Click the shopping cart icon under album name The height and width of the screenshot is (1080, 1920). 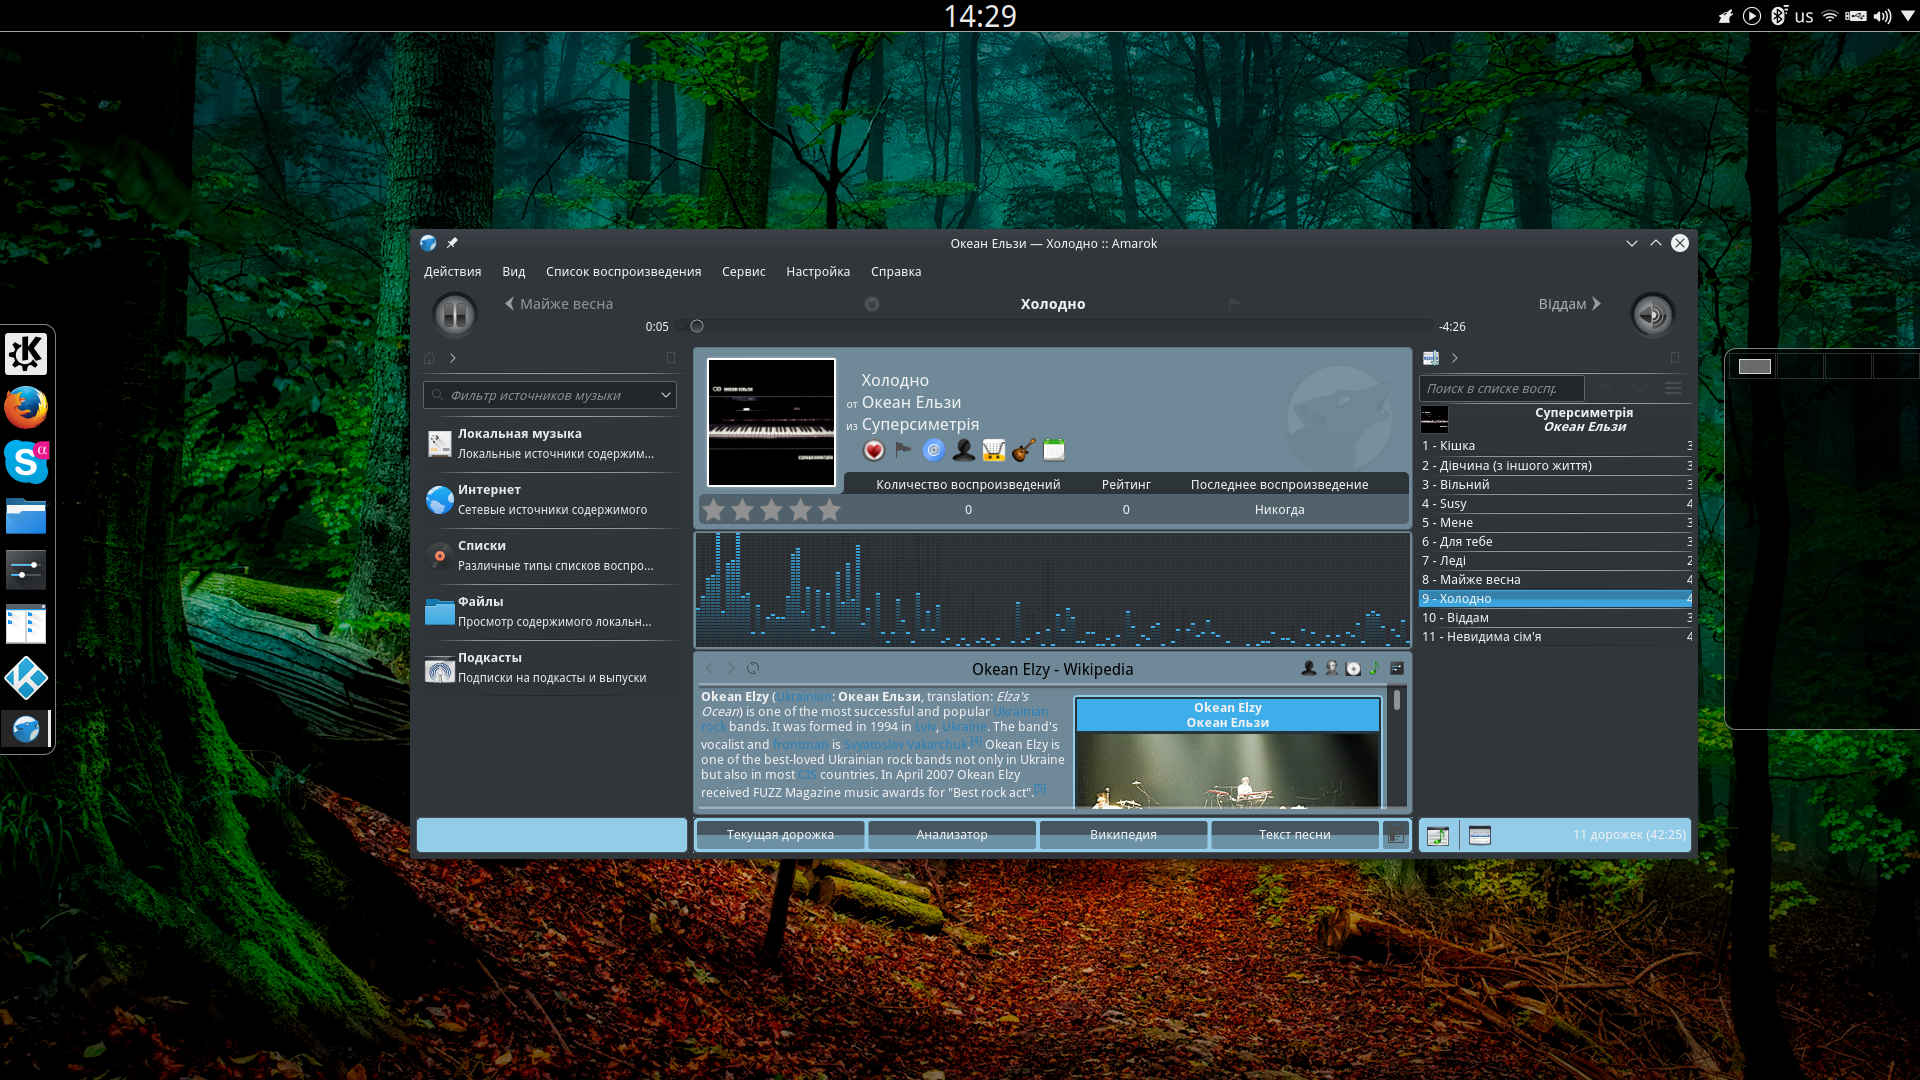[x=993, y=451]
